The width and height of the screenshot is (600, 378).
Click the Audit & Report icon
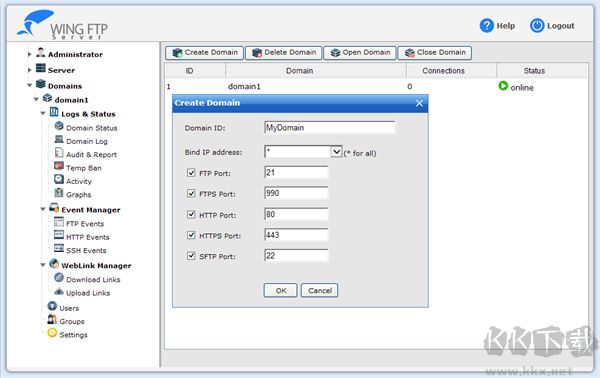click(x=59, y=153)
